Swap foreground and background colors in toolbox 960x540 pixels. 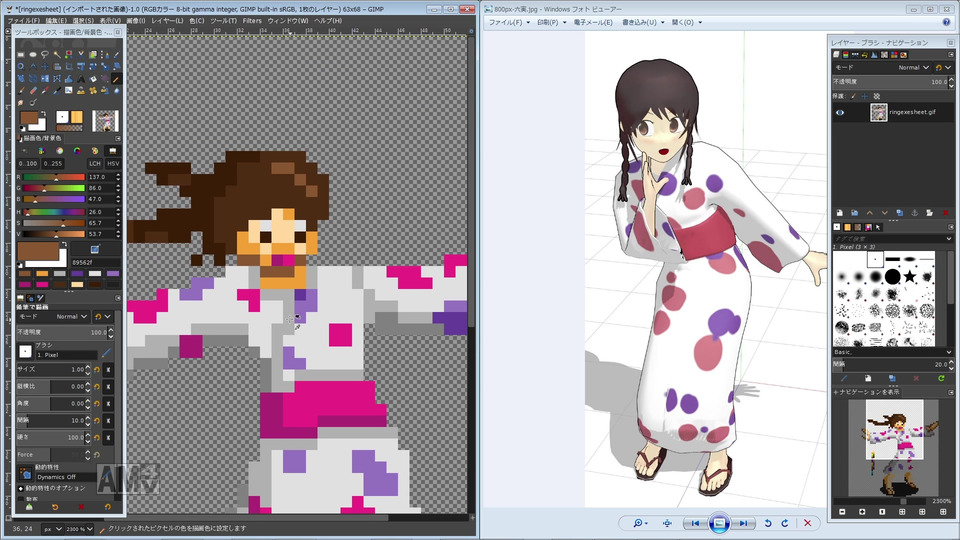tap(43, 113)
